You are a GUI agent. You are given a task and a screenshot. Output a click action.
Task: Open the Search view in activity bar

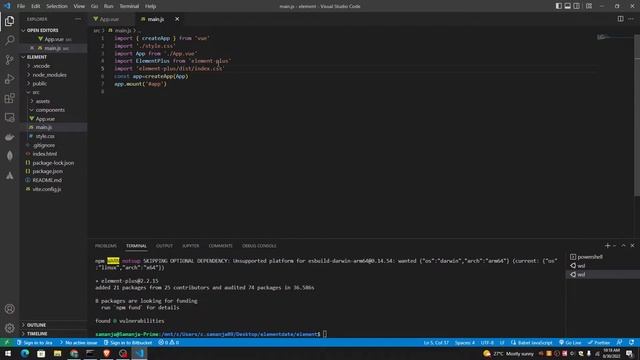pyautogui.click(x=9, y=40)
